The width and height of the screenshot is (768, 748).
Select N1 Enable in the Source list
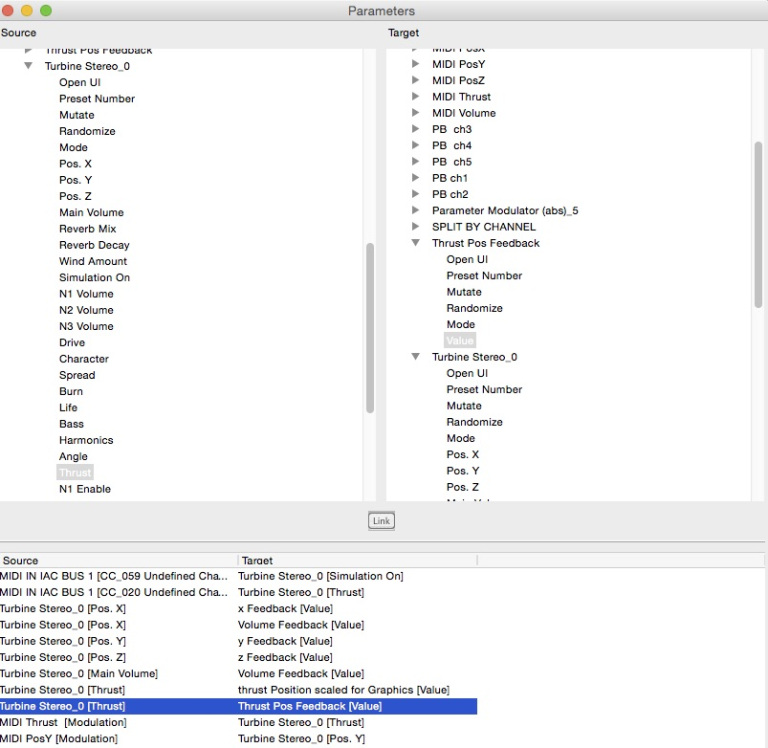85,489
